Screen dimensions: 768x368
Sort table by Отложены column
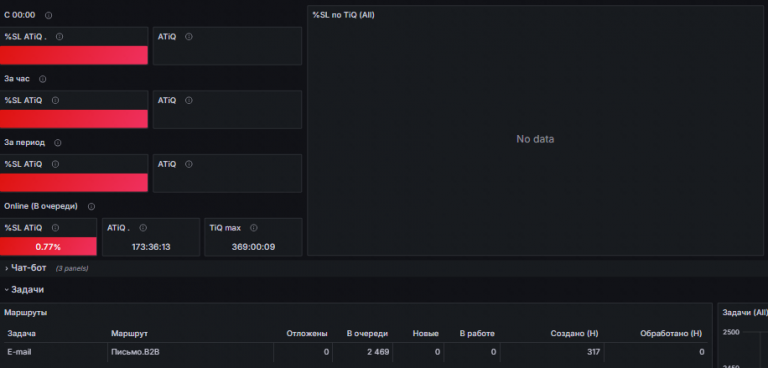click(x=307, y=333)
